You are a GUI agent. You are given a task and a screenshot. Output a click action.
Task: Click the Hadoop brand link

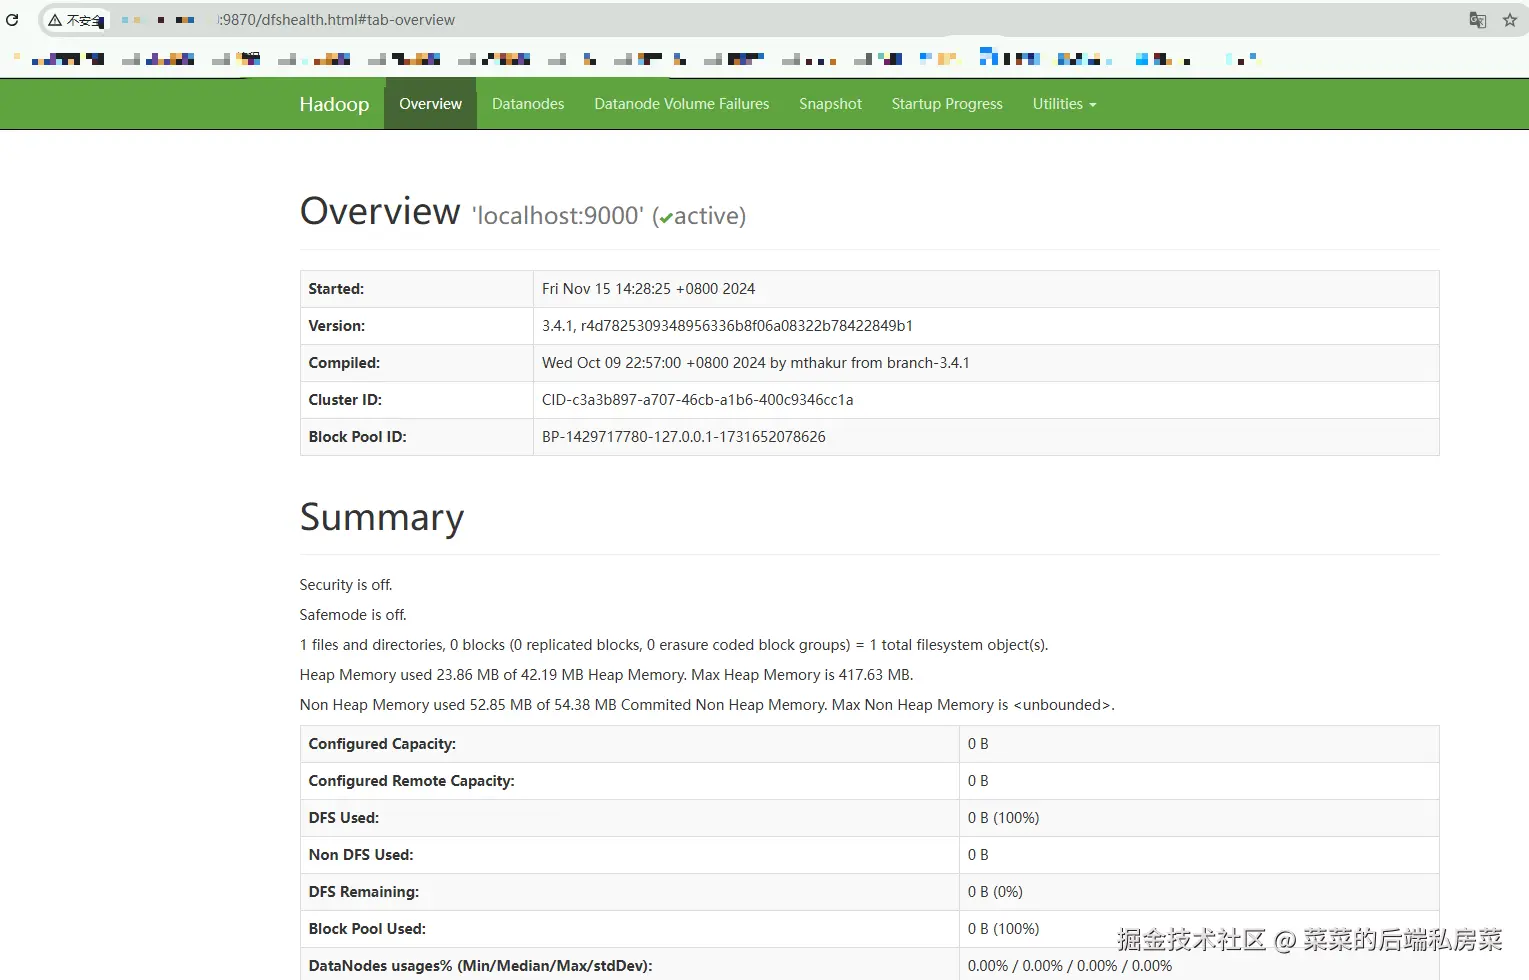(x=334, y=103)
